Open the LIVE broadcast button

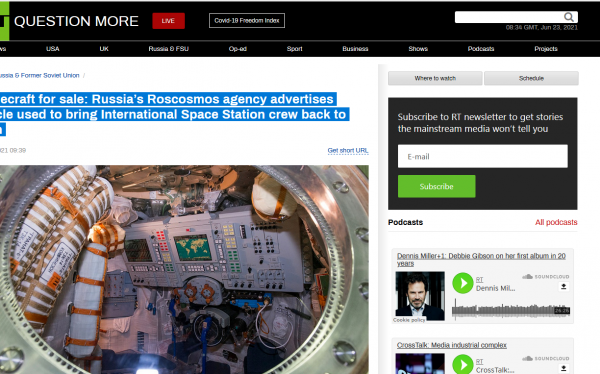coord(168,21)
